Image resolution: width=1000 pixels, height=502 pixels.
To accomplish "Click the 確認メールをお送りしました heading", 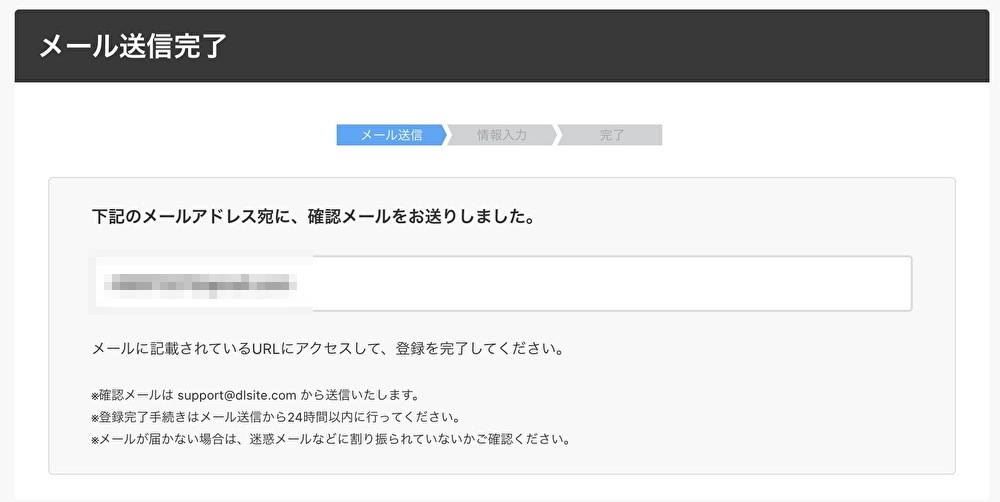I will coord(311,217).
